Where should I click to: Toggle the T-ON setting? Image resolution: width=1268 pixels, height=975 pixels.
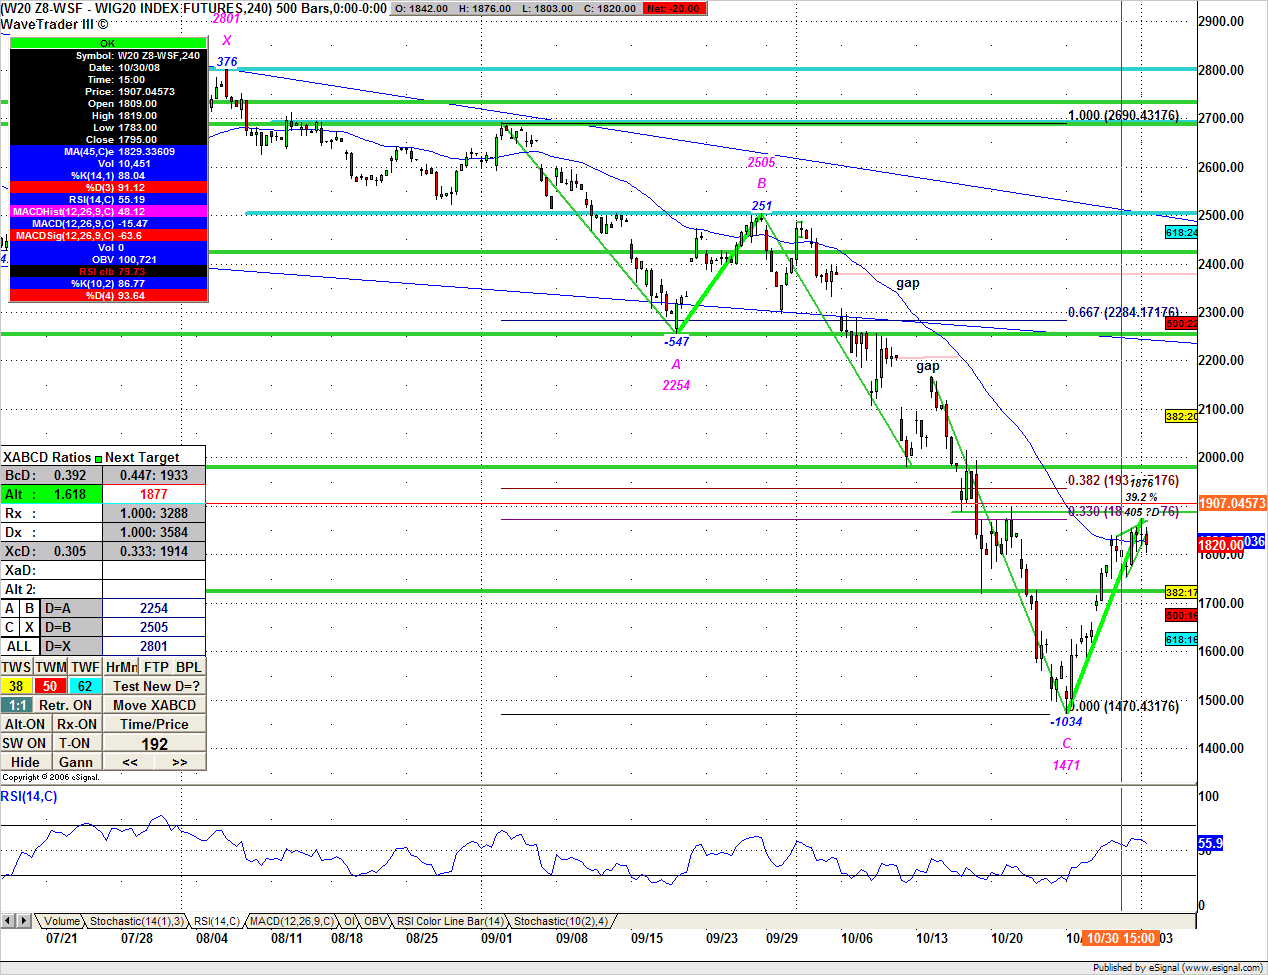[x=75, y=743]
